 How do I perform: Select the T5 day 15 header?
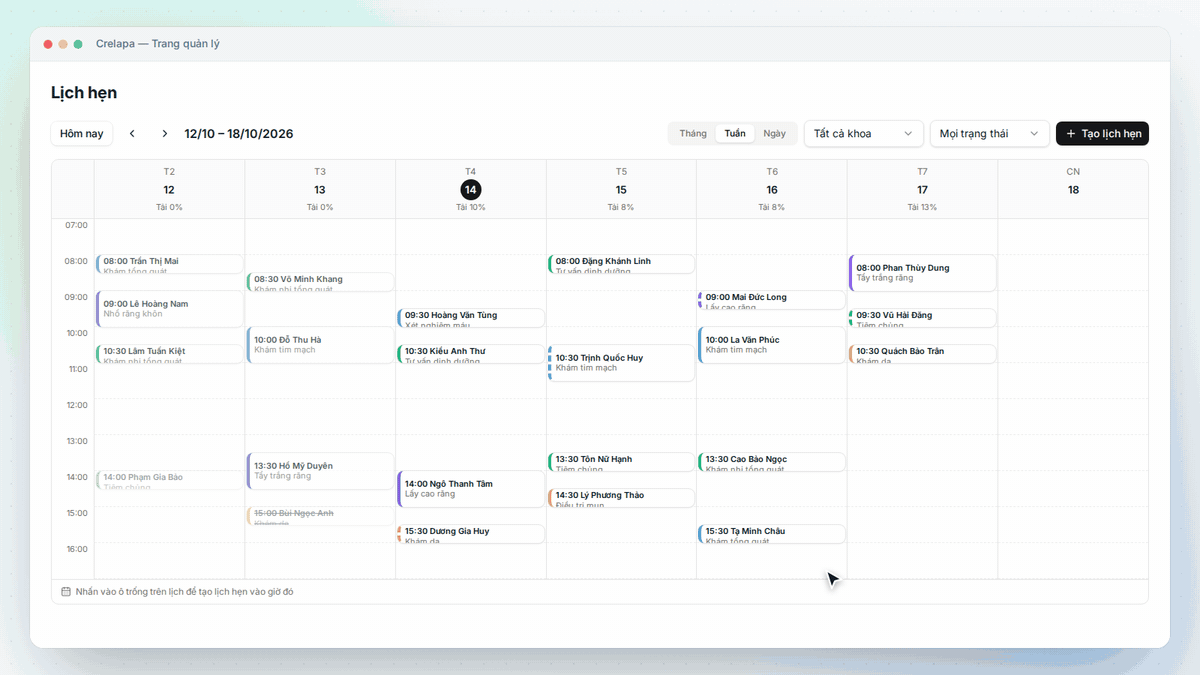coord(621,190)
